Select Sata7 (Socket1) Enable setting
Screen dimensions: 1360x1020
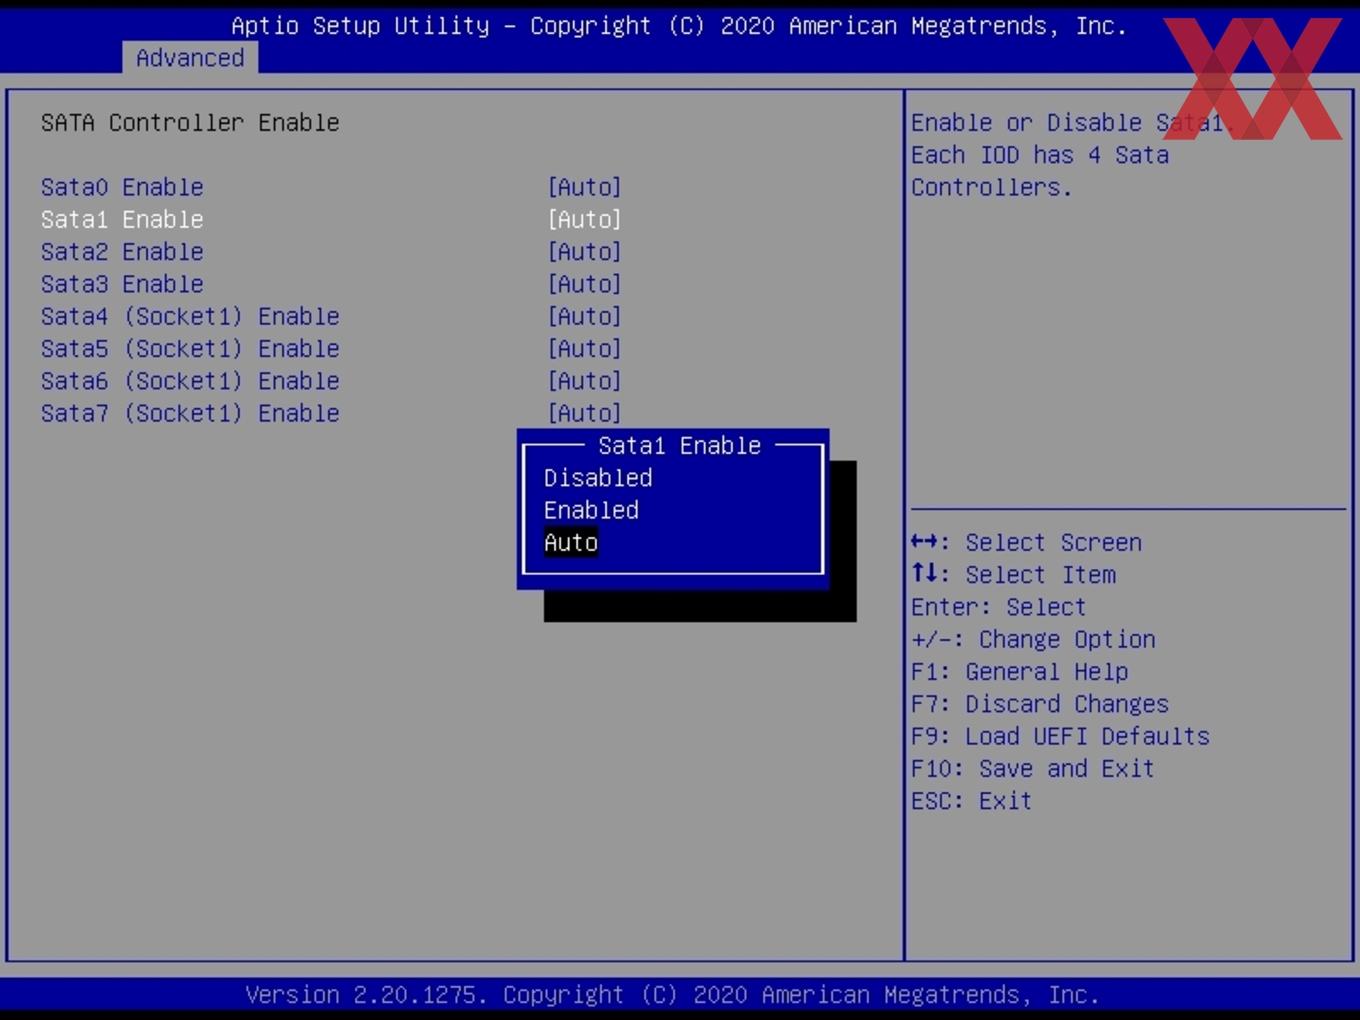[x=190, y=413]
